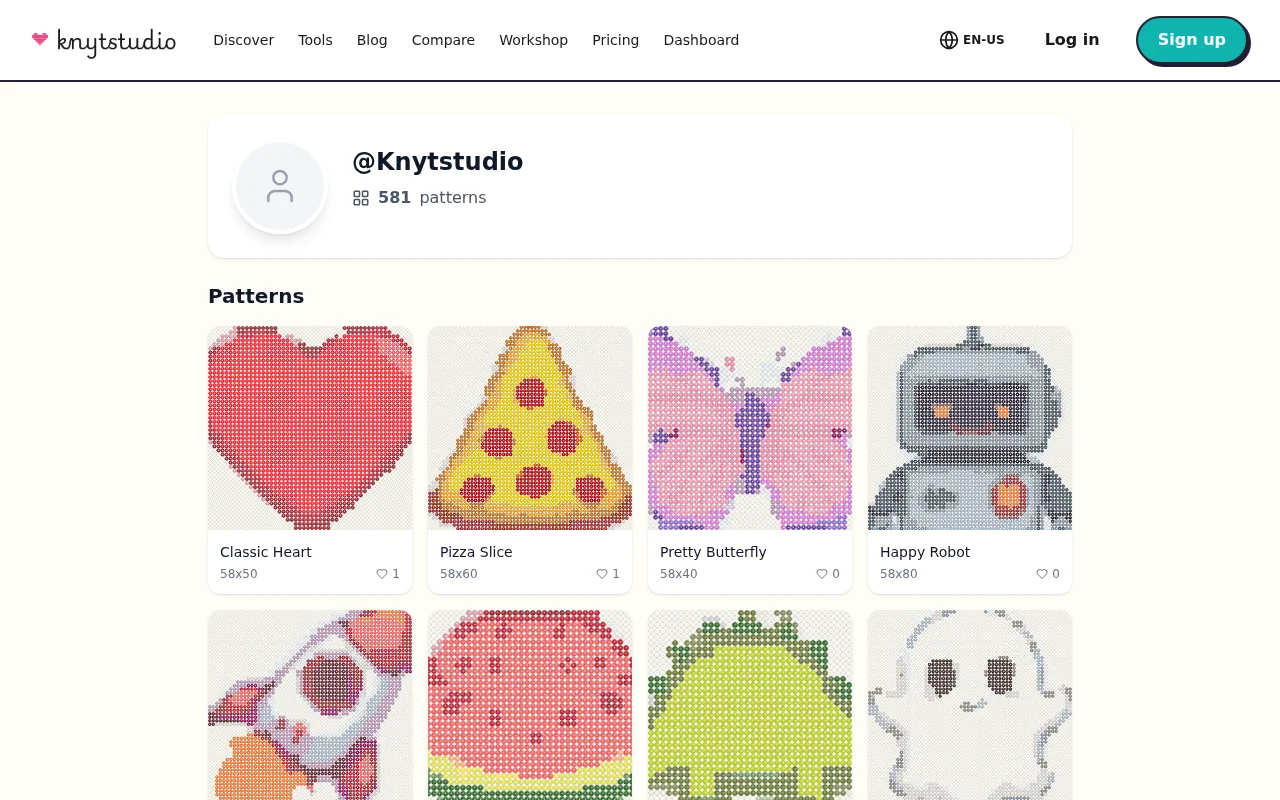Image resolution: width=1280 pixels, height=800 pixels.
Task: Open the Pretty Butterfly pattern thumbnail
Action: (750, 428)
